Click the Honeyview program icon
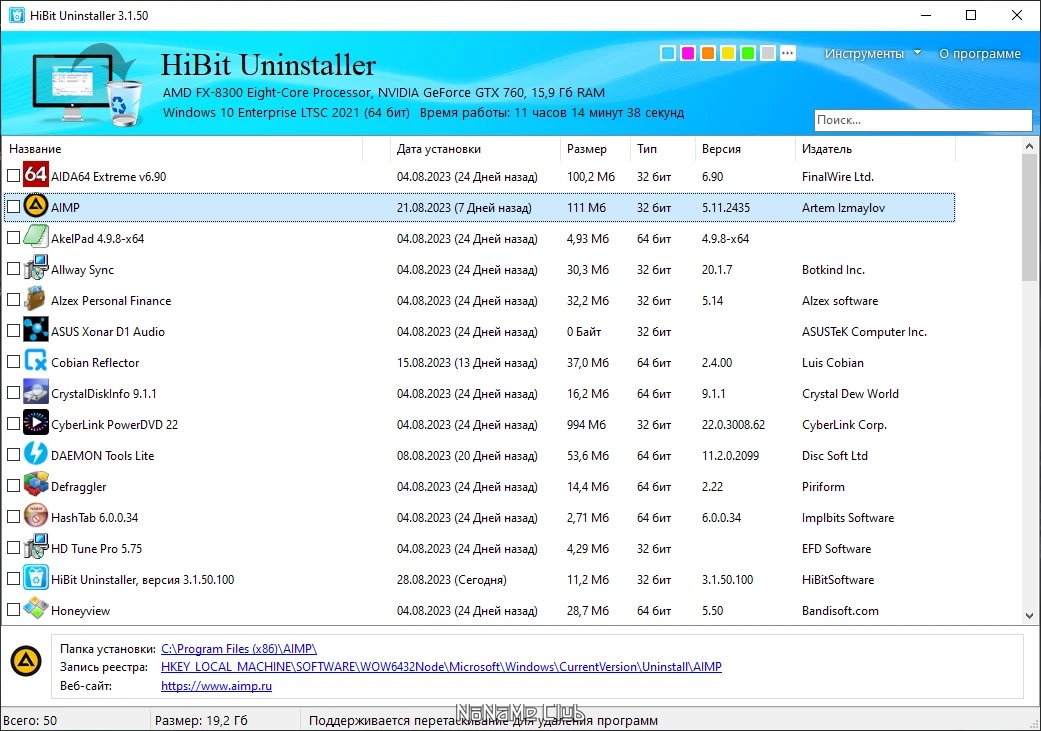The height and width of the screenshot is (731, 1041). click(36, 610)
